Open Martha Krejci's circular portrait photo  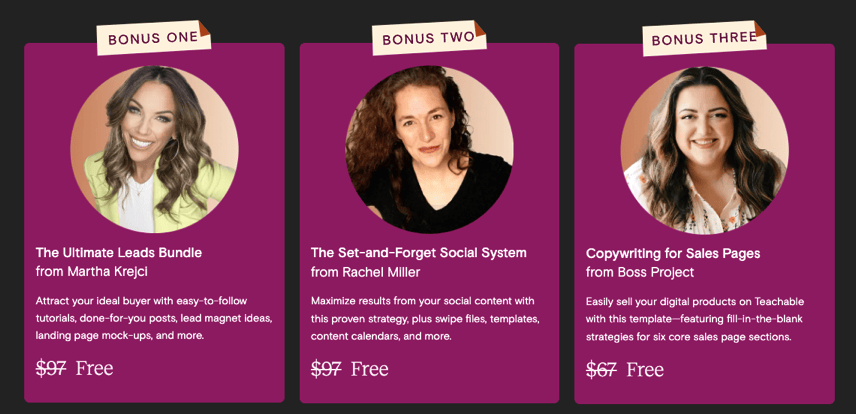(x=154, y=149)
